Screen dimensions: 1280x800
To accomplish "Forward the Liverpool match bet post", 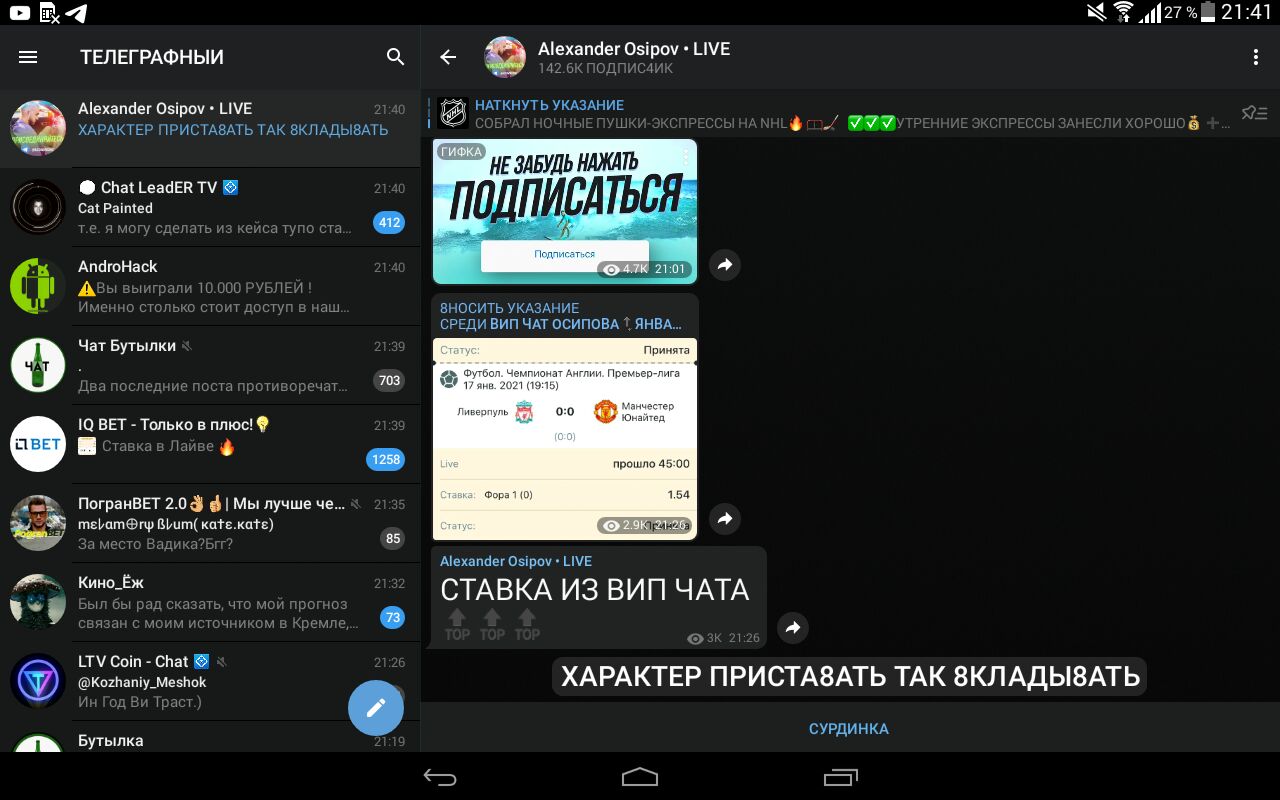I will pyautogui.click(x=725, y=518).
